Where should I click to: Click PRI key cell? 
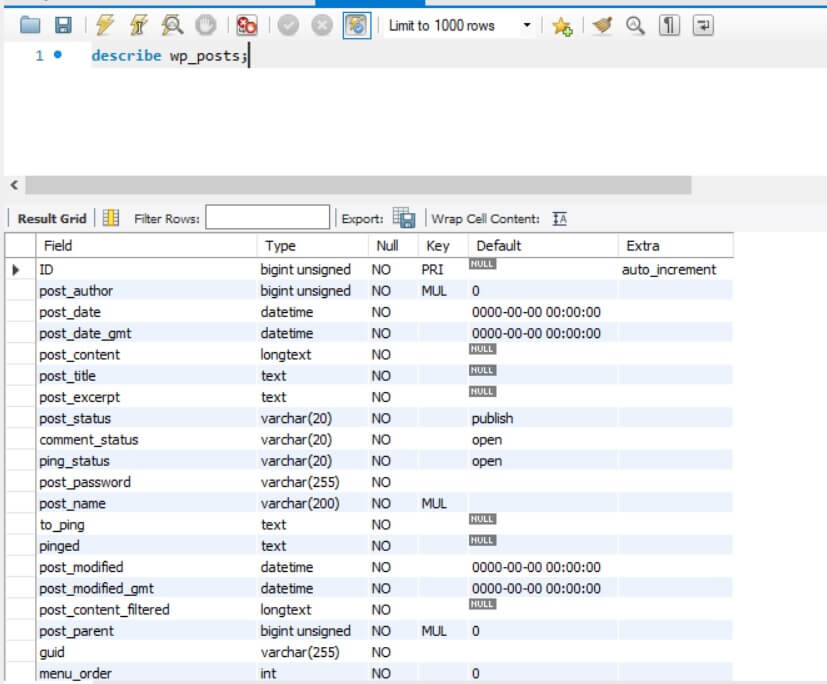[x=444, y=269]
